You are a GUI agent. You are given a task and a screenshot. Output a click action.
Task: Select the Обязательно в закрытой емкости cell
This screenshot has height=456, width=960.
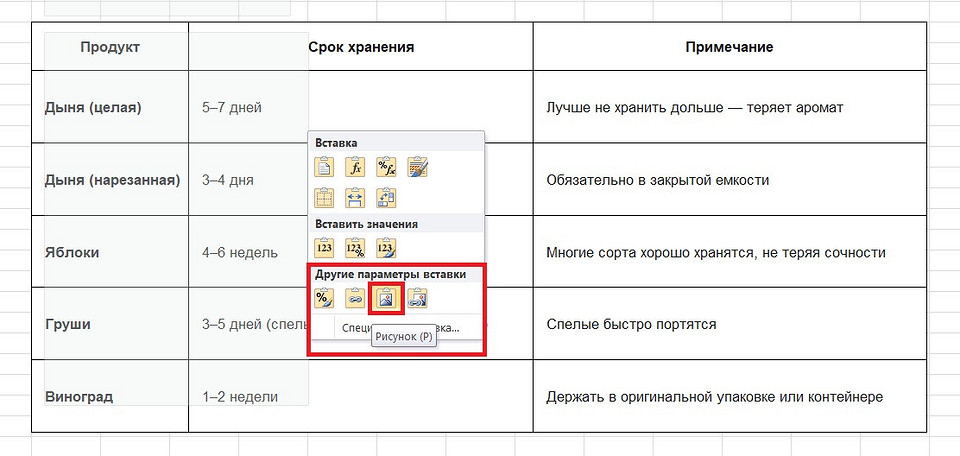[729, 180]
